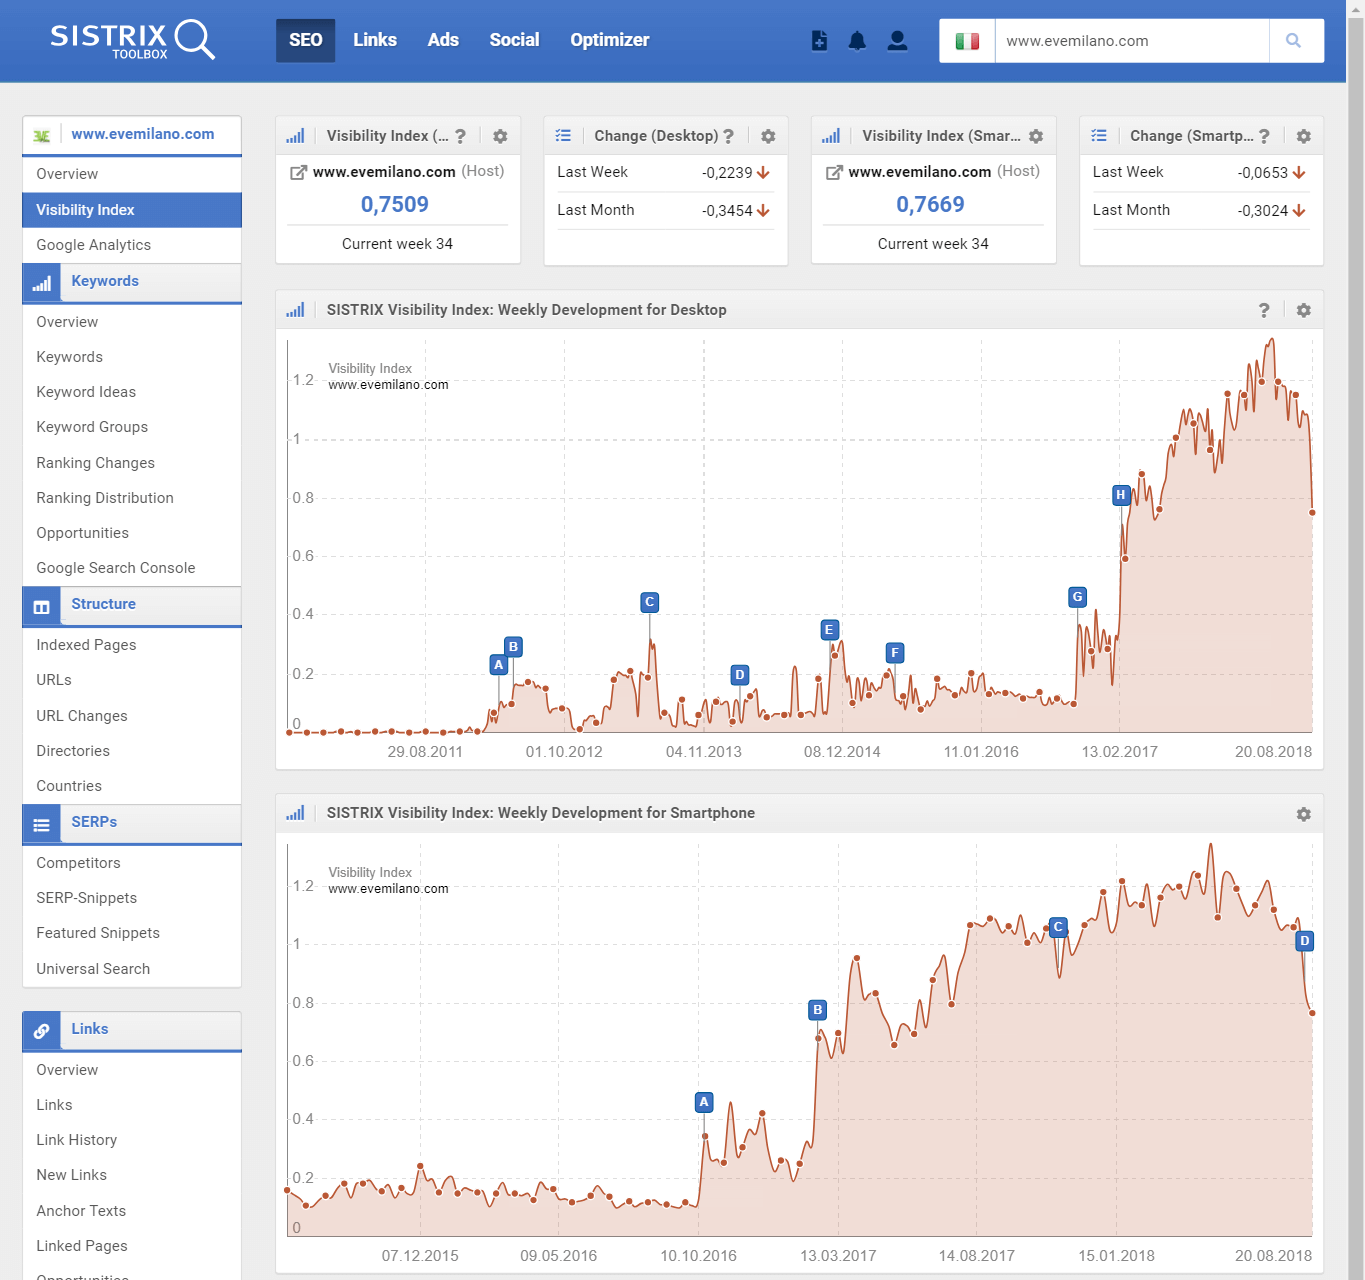Image resolution: width=1365 pixels, height=1280 pixels.
Task: Open Keyword Ideas in the sidebar
Action: (x=132, y=392)
